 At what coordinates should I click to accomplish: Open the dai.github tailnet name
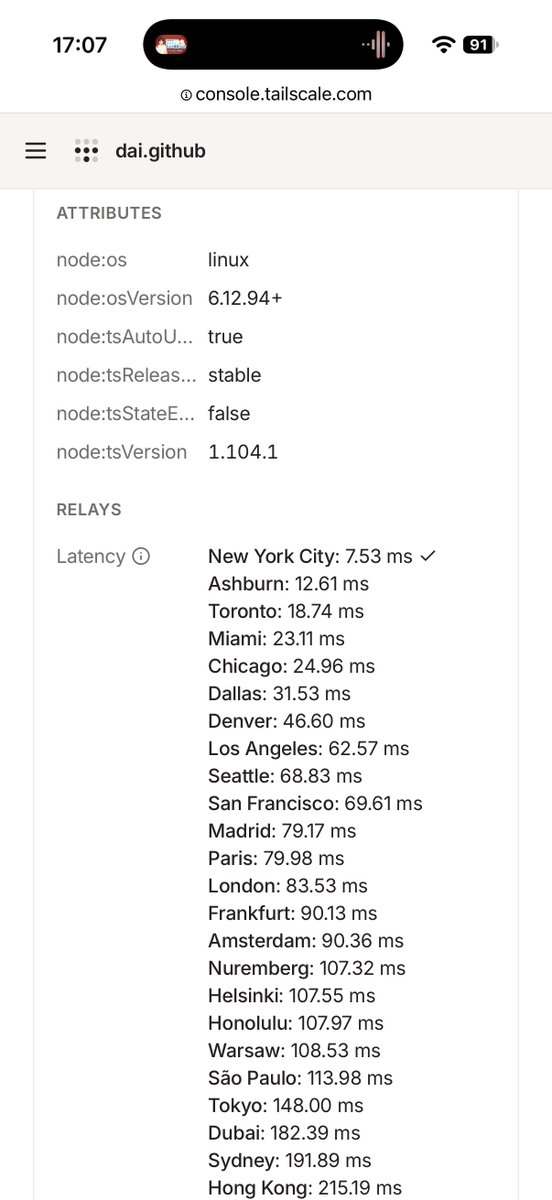point(160,151)
